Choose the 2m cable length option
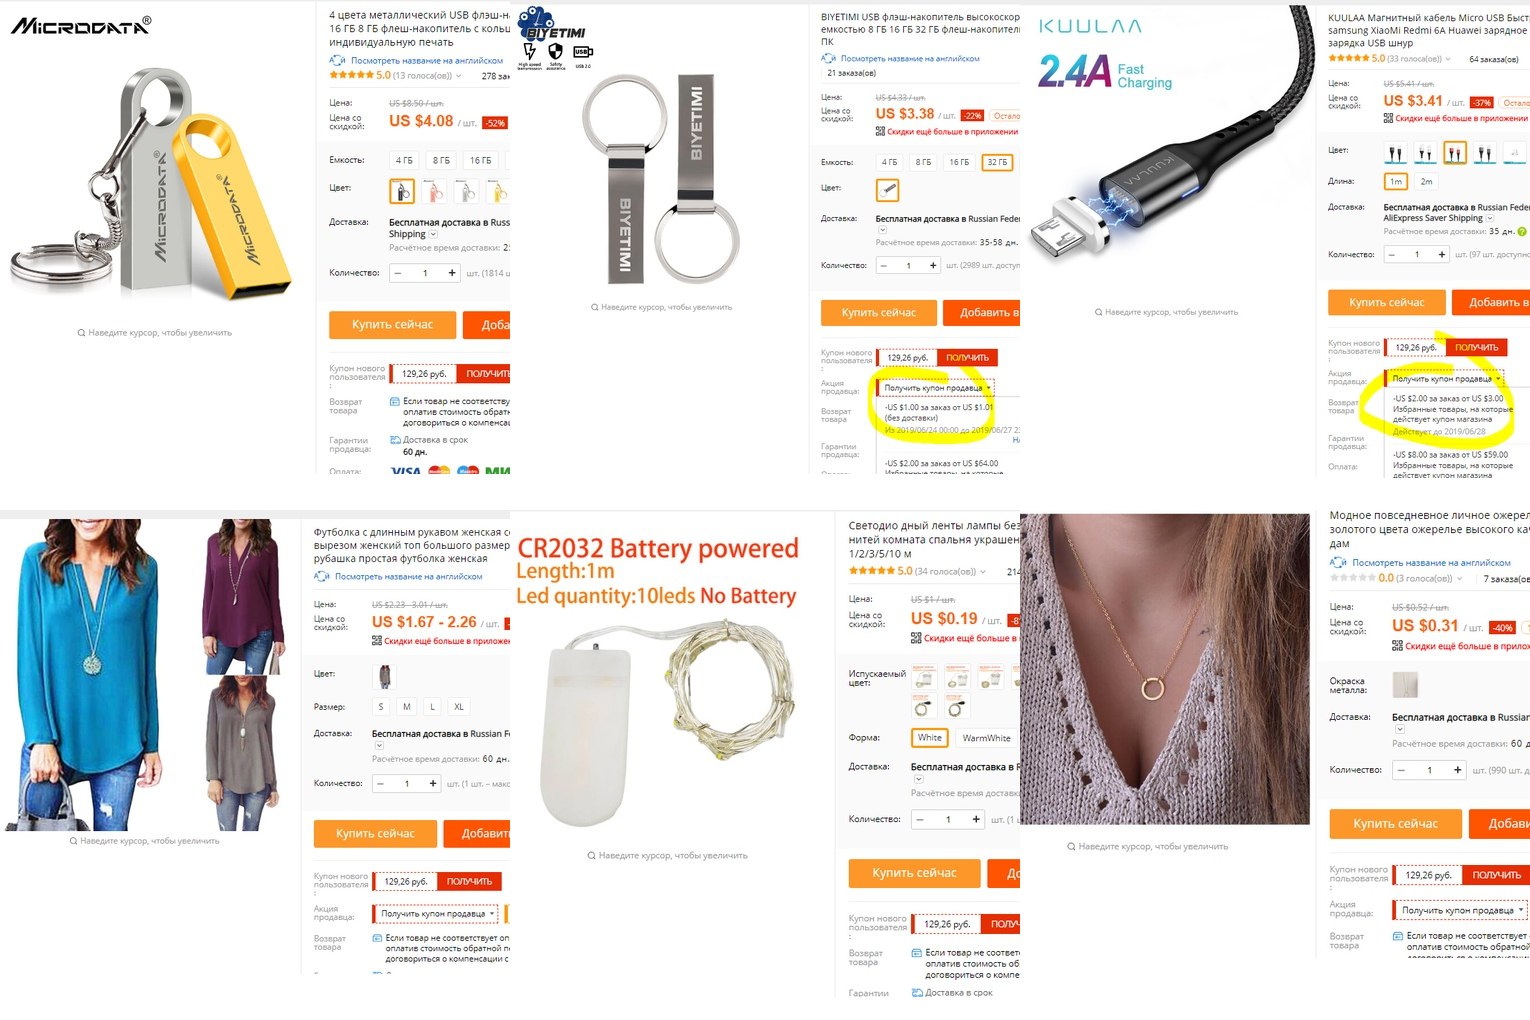1530x1020 pixels. pyautogui.click(x=1426, y=181)
